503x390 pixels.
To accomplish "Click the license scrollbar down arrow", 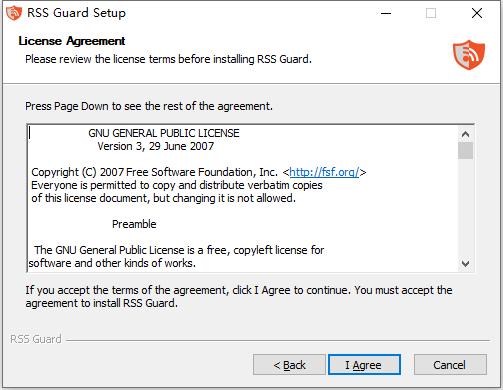I will pyautogui.click(x=465, y=264).
